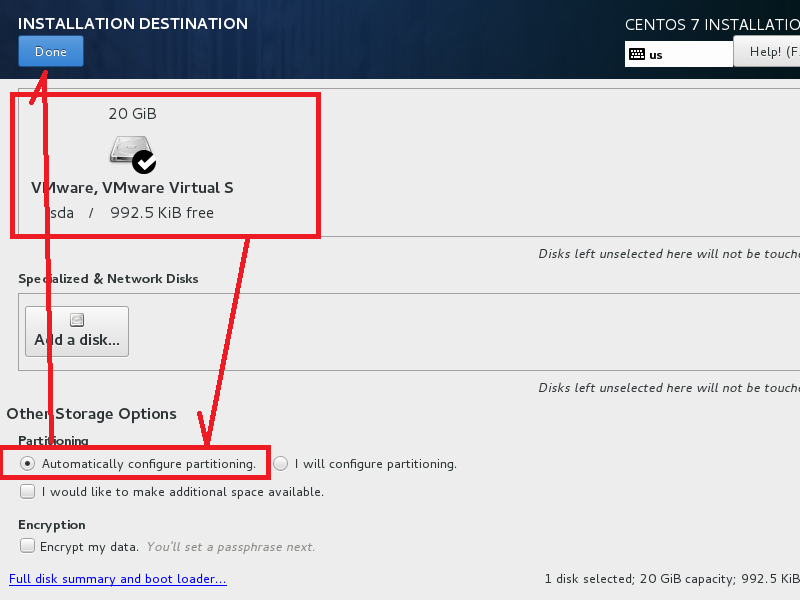This screenshot has width=800, height=600.
Task: Click the Done button
Action: (51, 52)
